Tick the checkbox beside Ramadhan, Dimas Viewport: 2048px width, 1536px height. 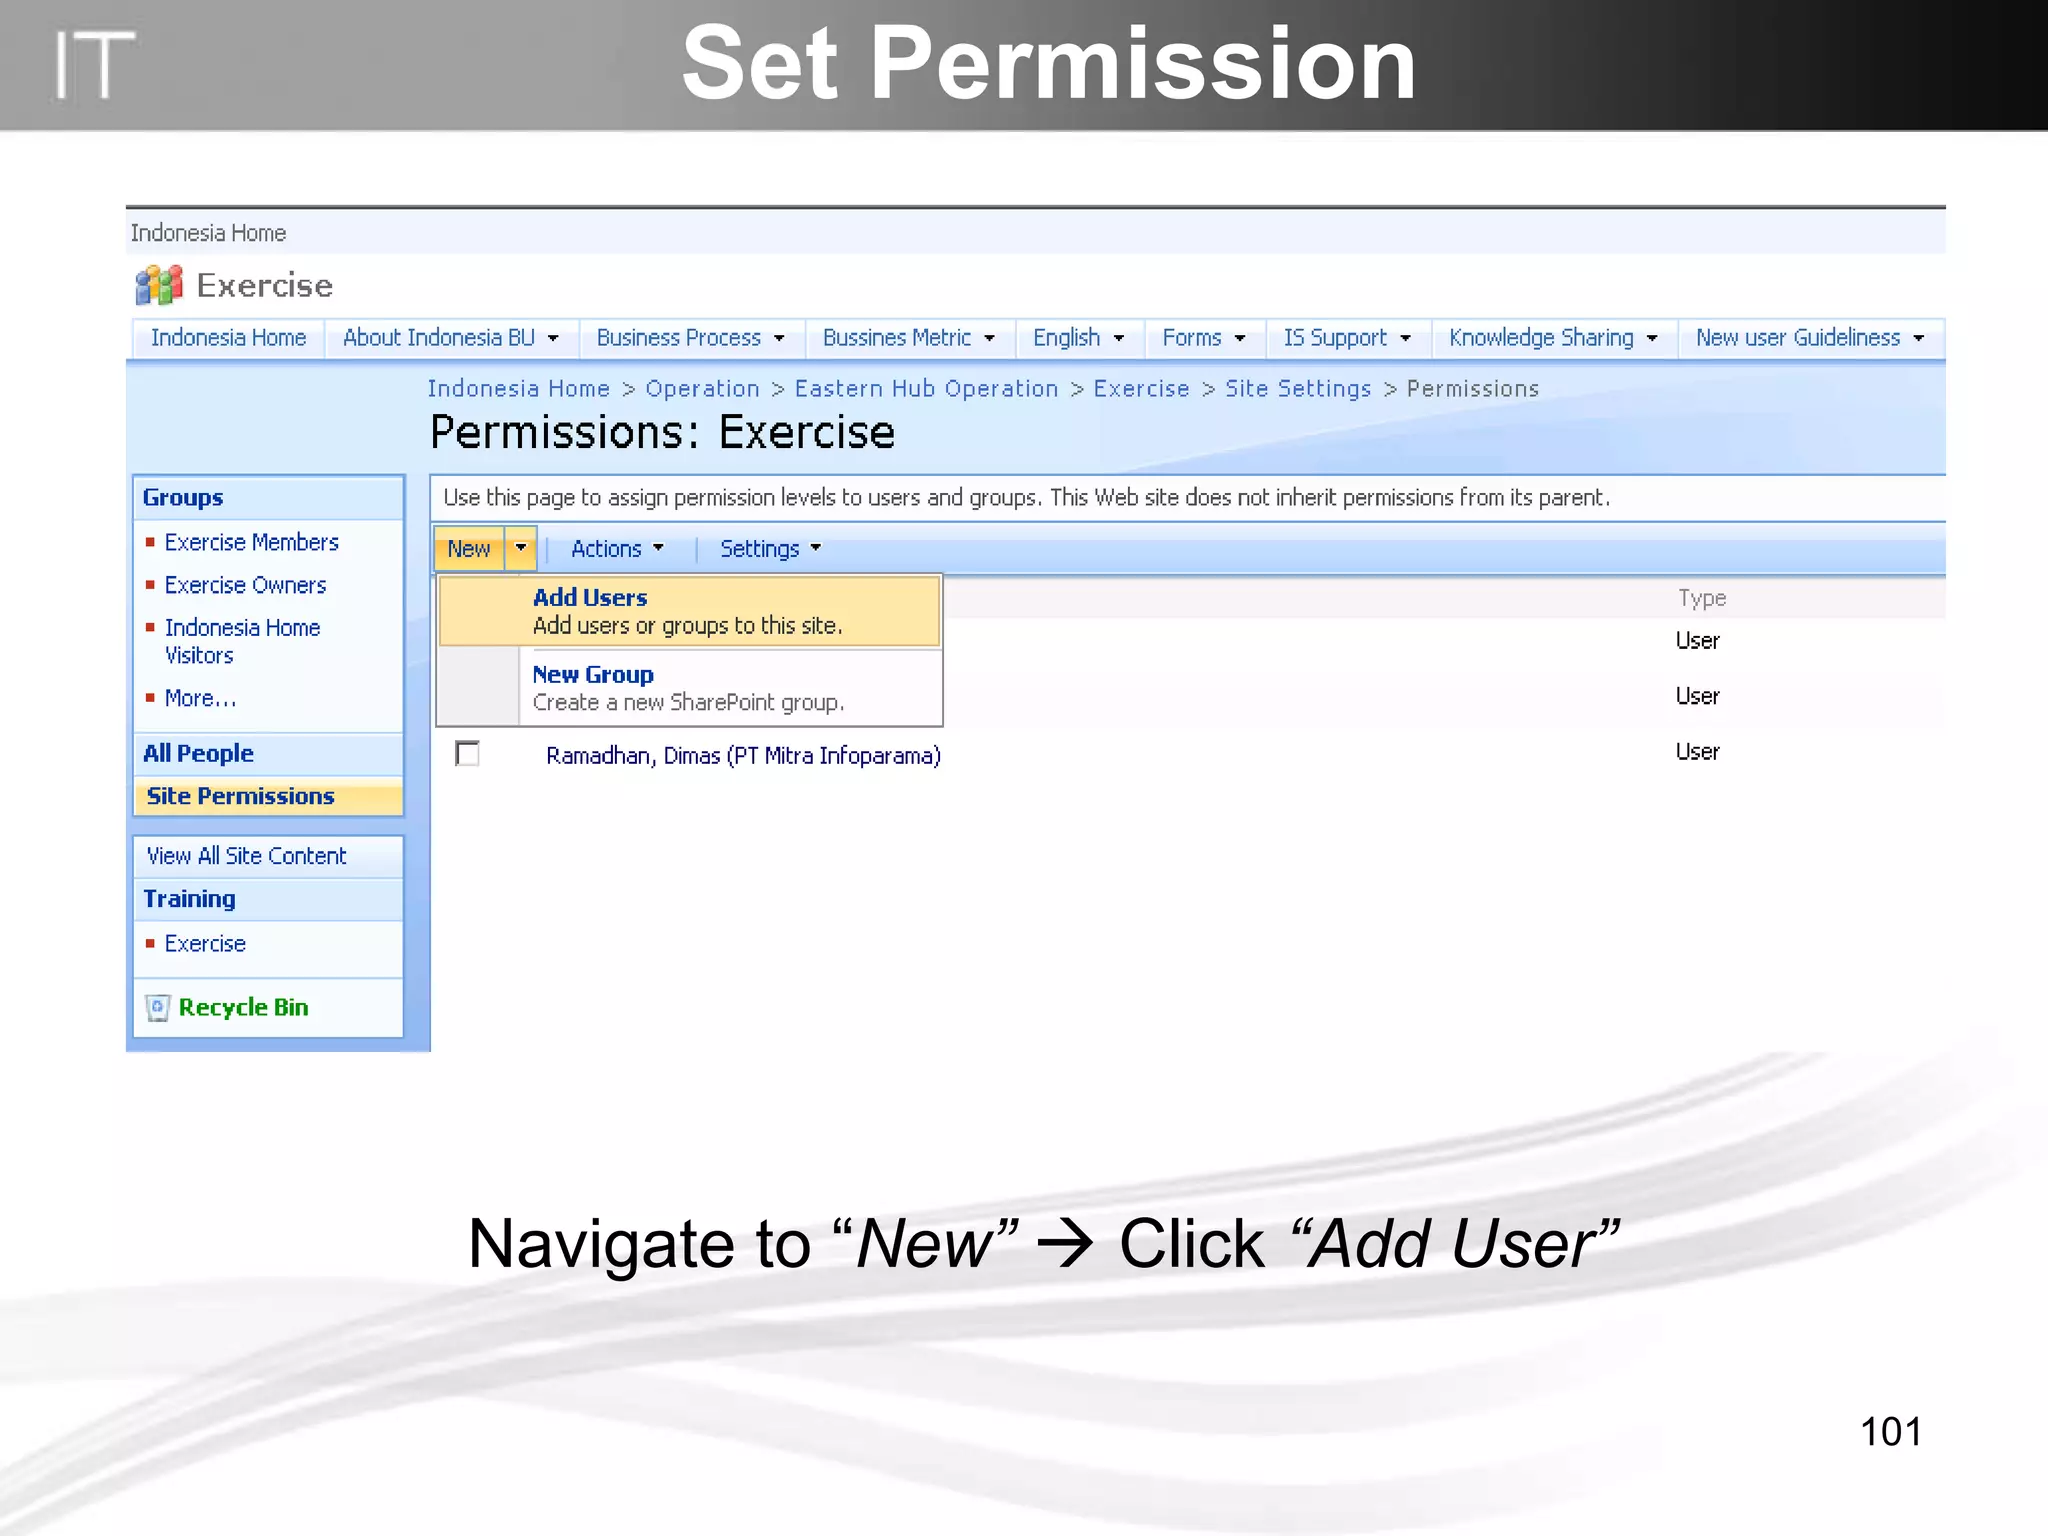467,753
